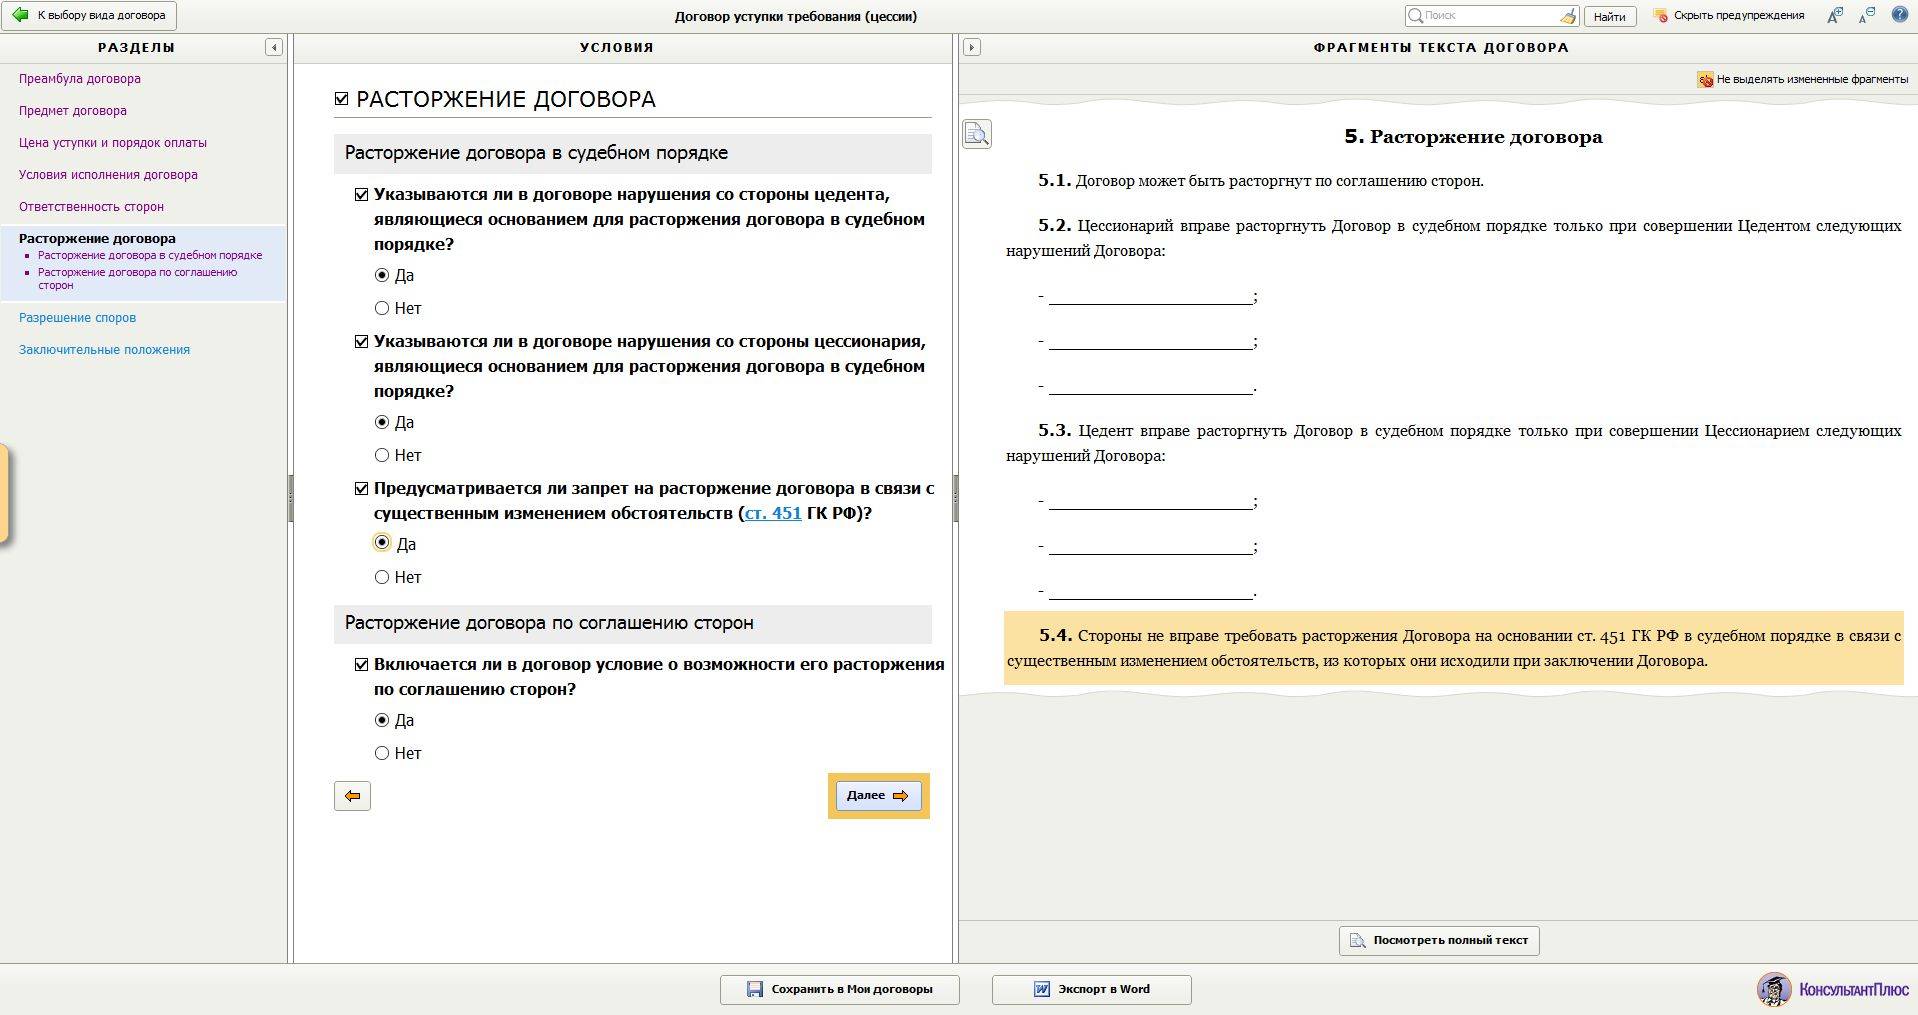Click Расторжение договора по соглашению сторон subheading
This screenshot has height=1015, width=1918.
pos(549,623)
